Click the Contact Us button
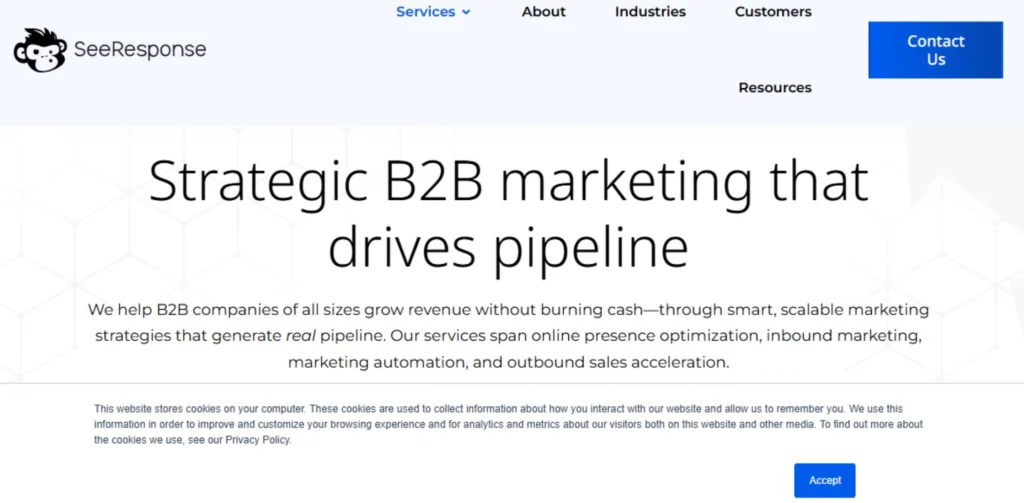The height and width of the screenshot is (503, 1024). tap(936, 50)
